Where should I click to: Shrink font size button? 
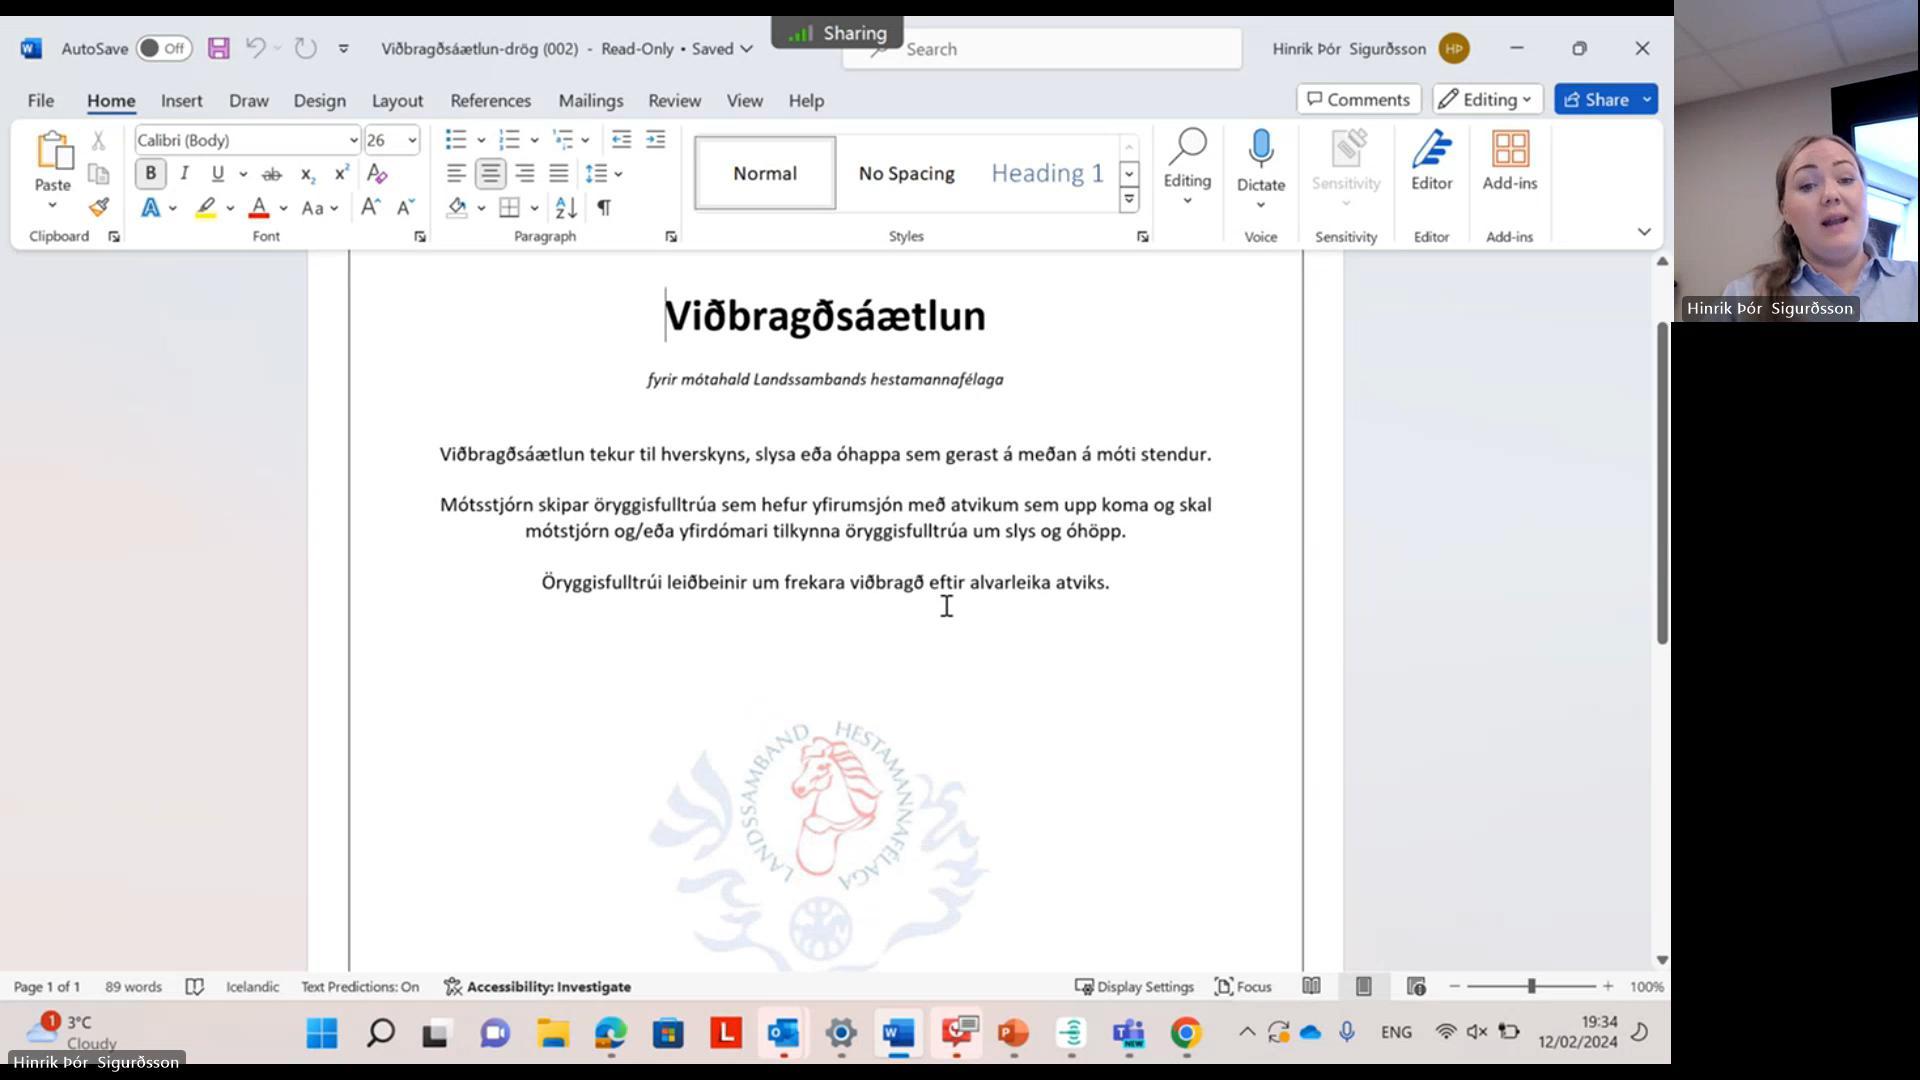click(x=405, y=208)
